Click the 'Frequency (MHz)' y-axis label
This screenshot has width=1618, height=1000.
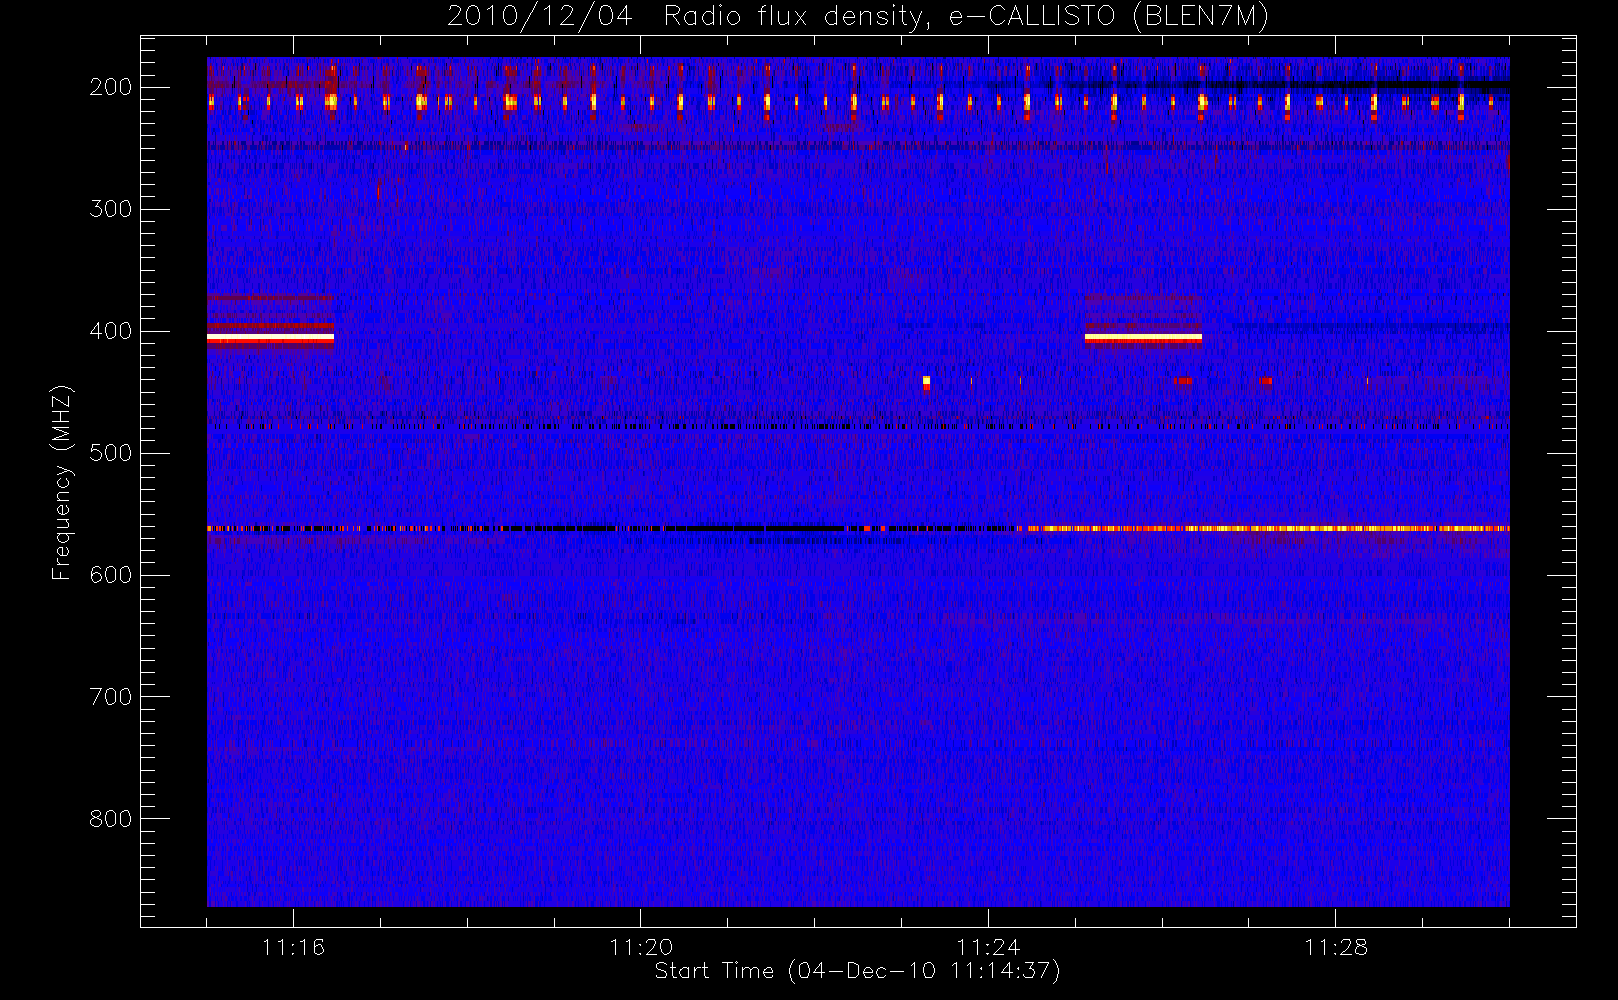tap(62, 482)
